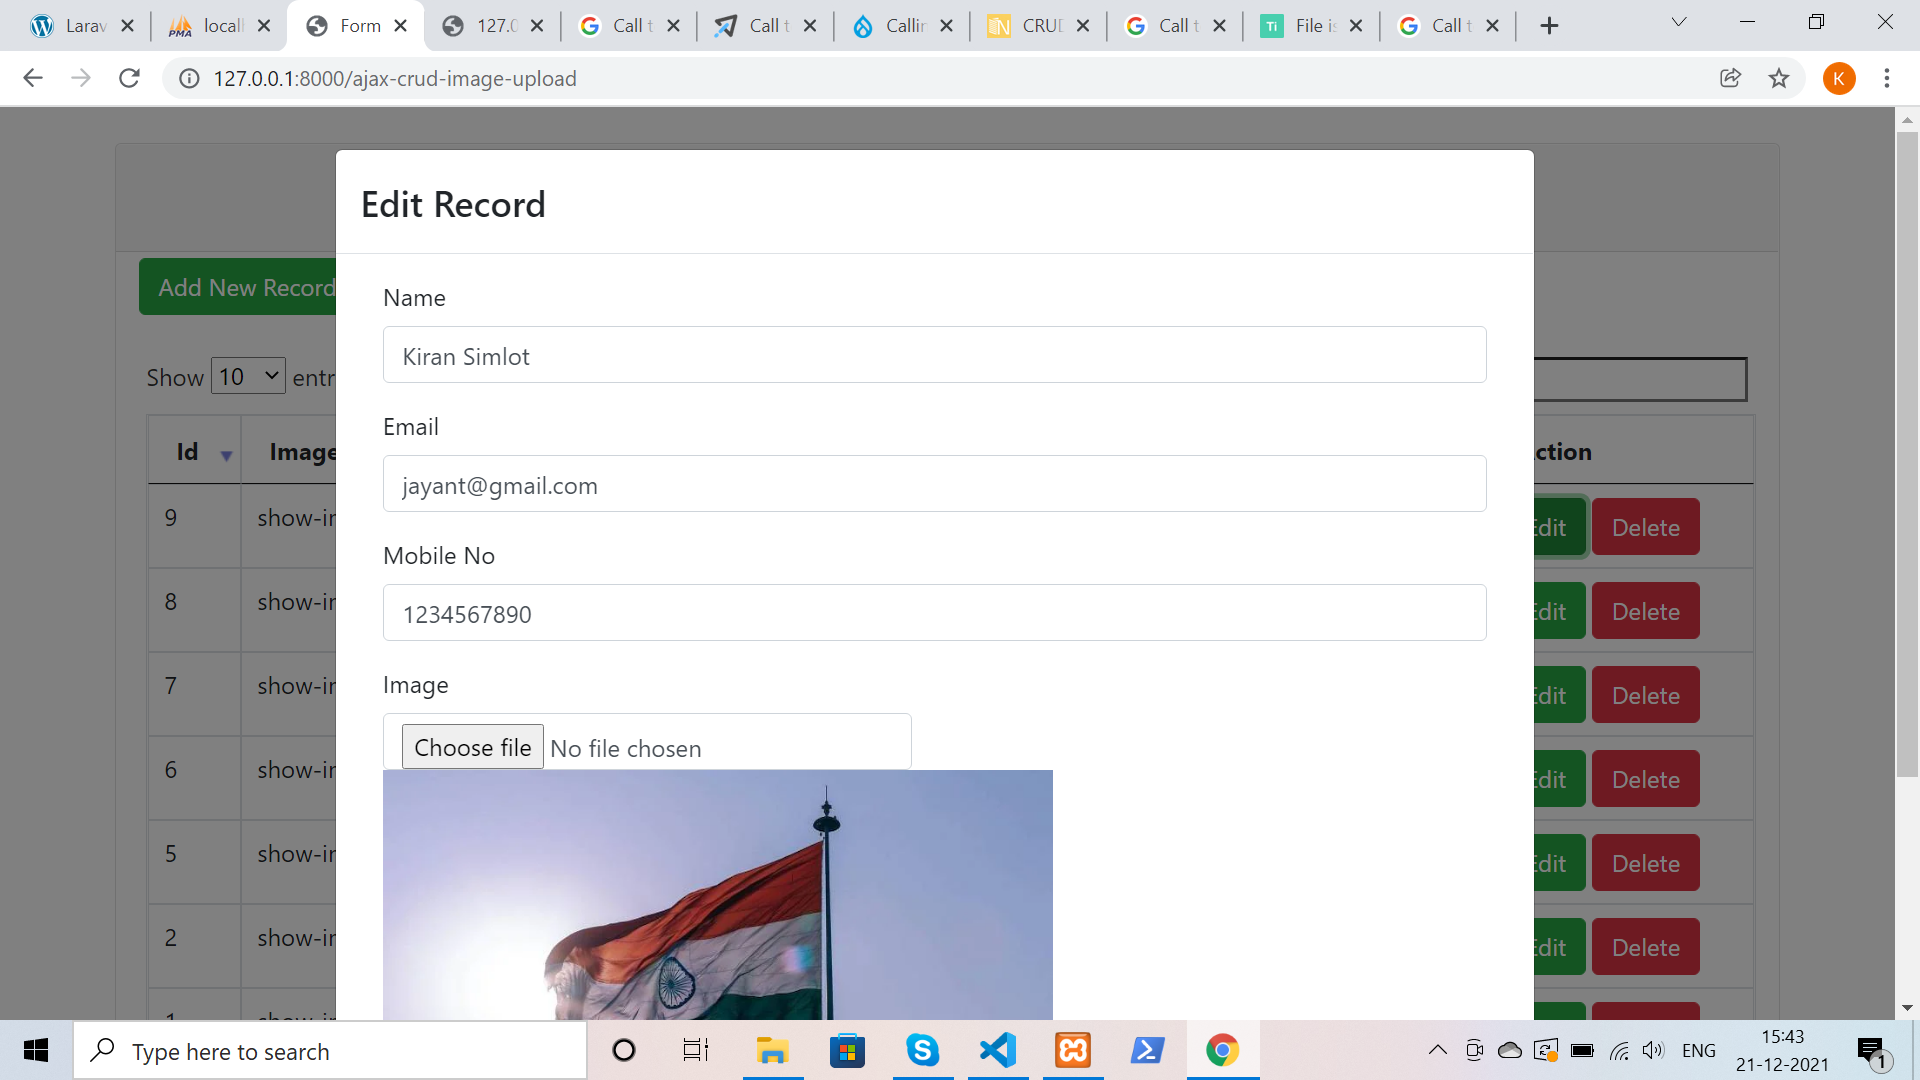Delete the record in row 2
The image size is (1920, 1080).
[x=1645, y=947]
